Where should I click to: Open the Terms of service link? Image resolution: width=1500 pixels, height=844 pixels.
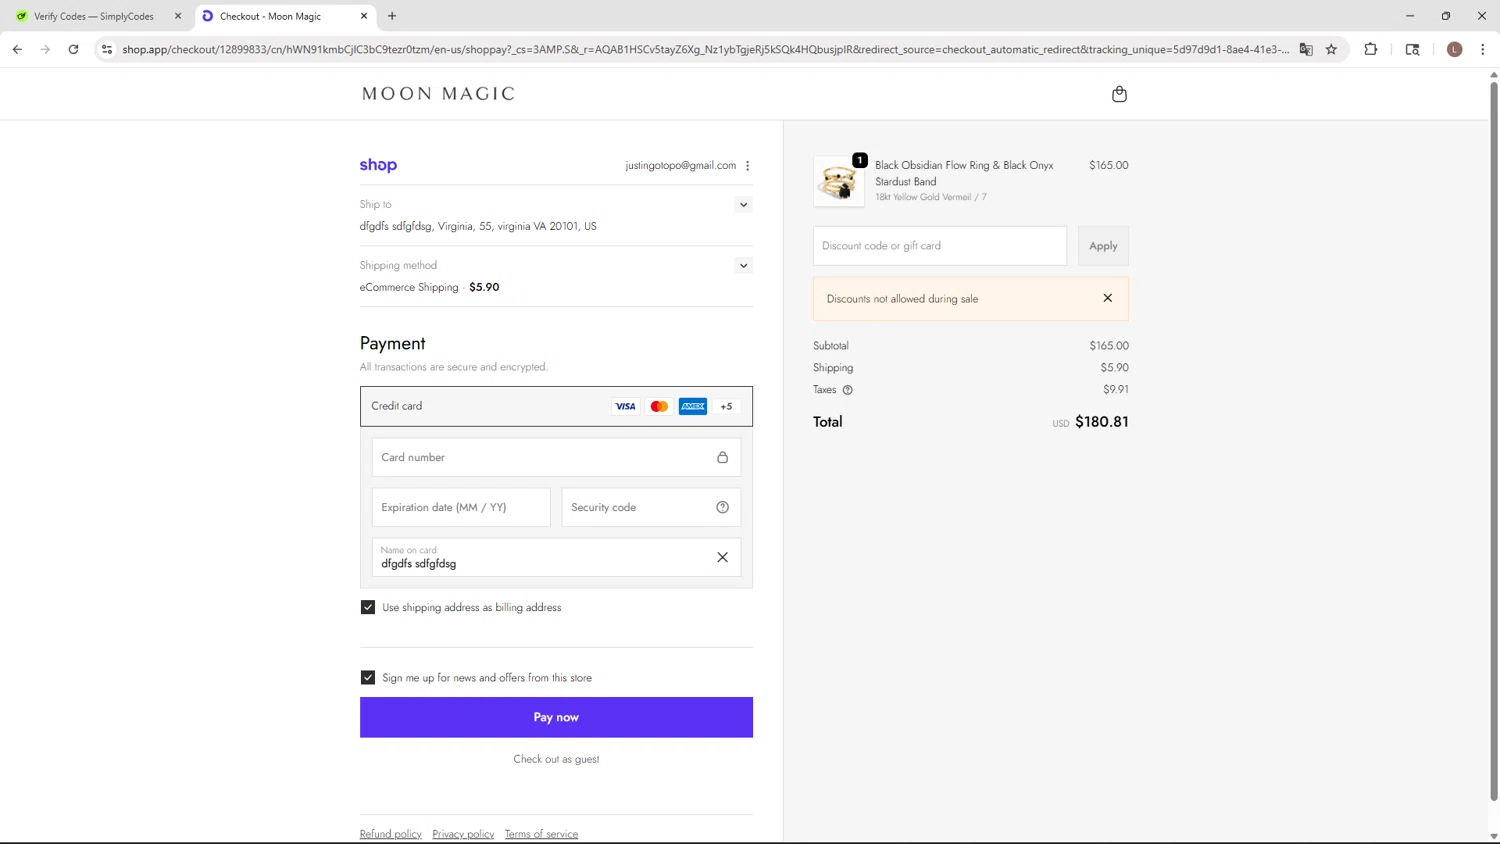coord(541,834)
